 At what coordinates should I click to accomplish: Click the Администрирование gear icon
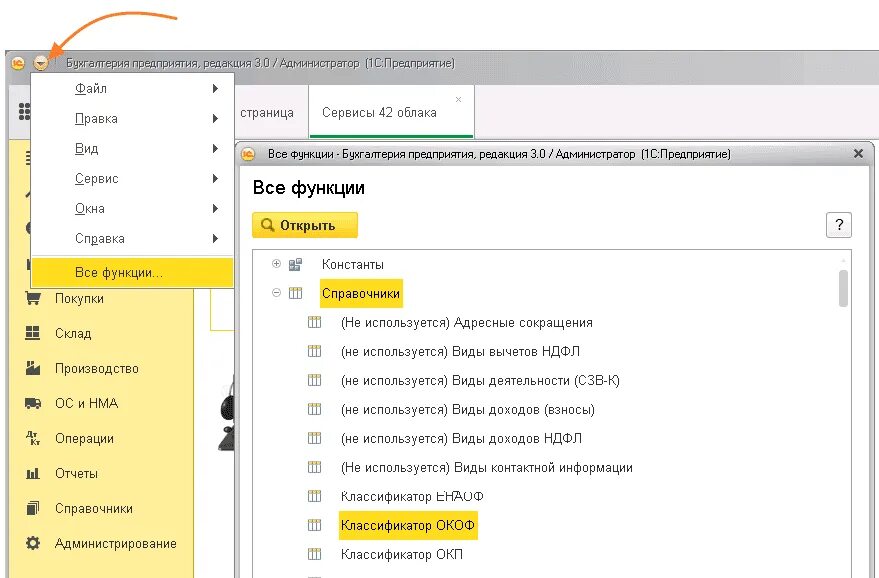[x=33, y=543]
